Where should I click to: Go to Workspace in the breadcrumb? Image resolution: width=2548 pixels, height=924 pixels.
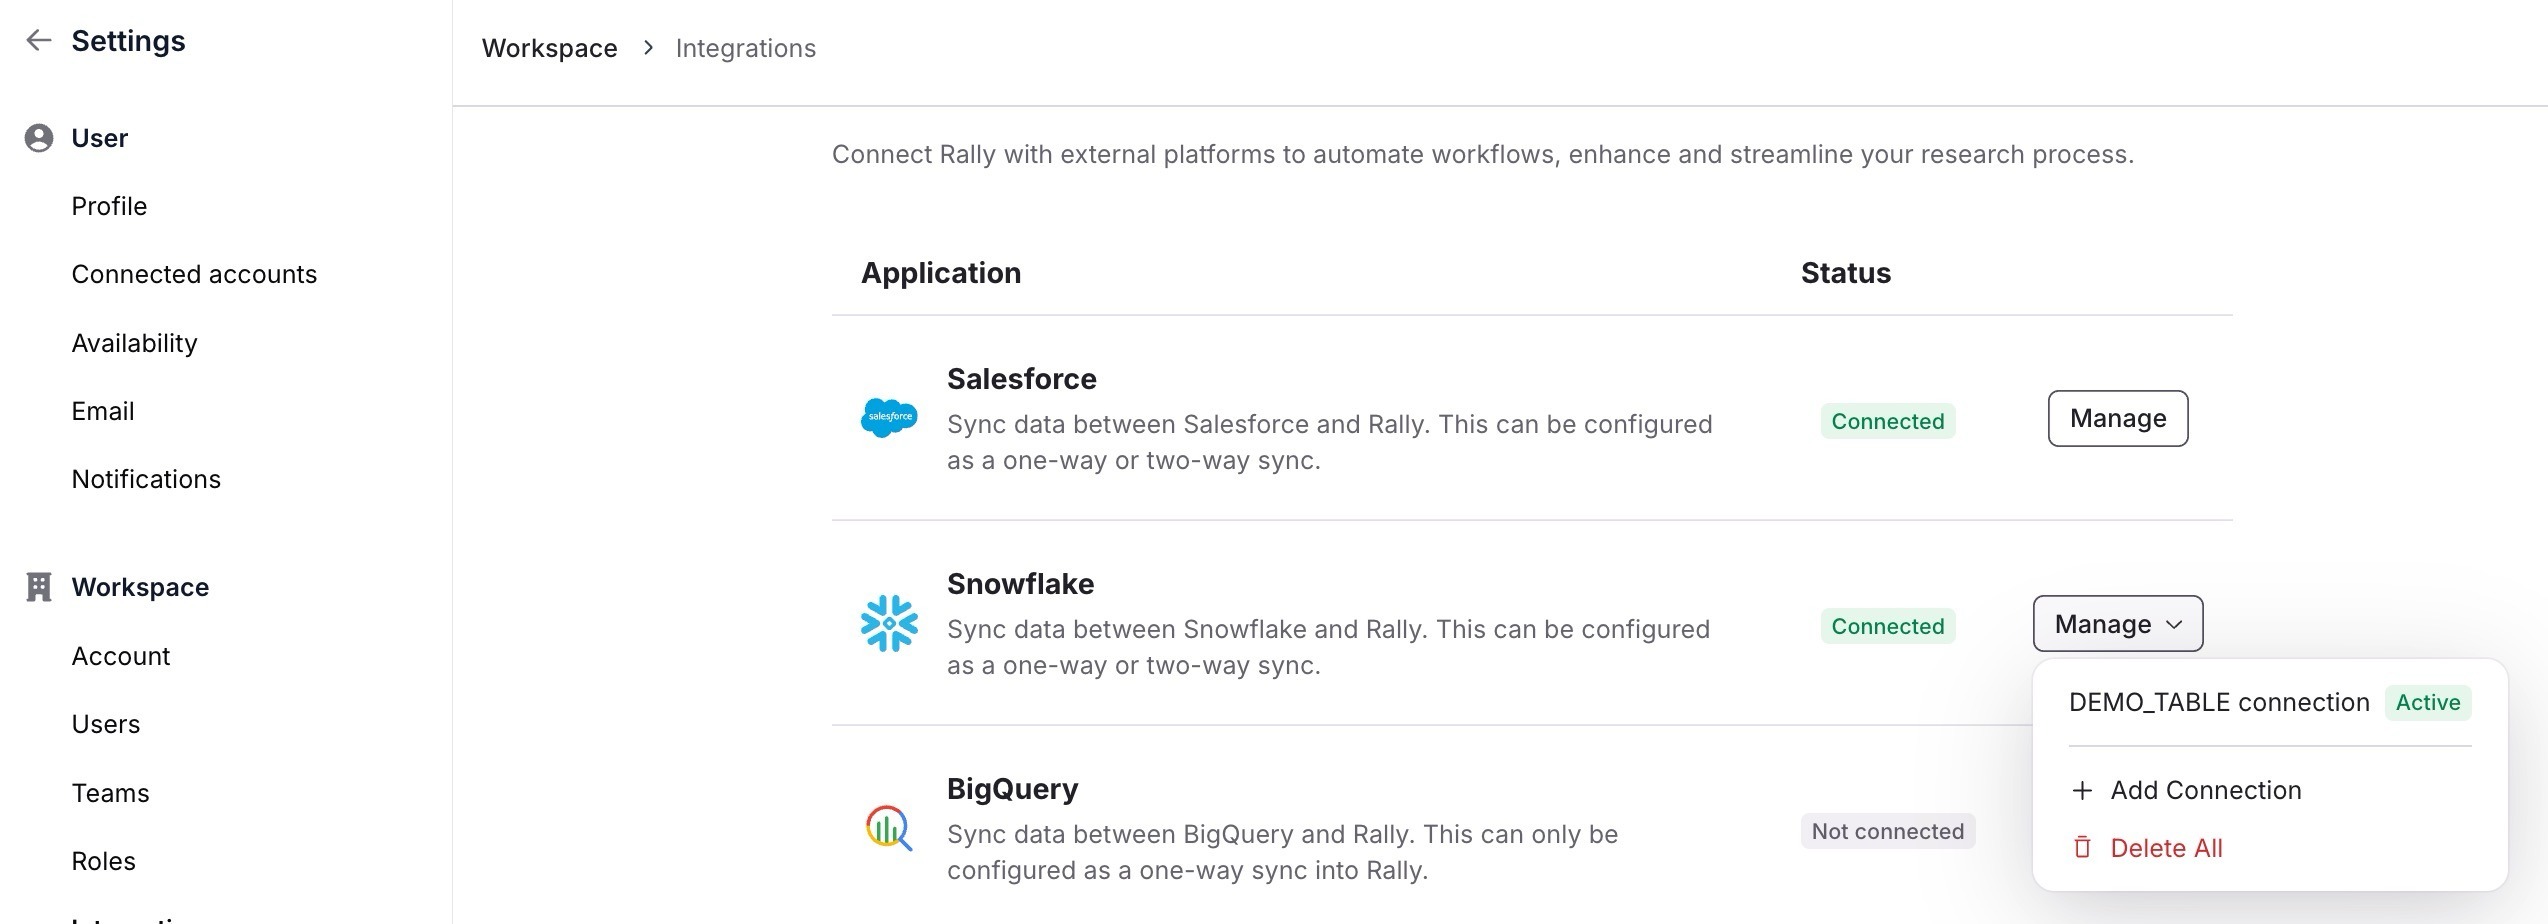point(549,48)
